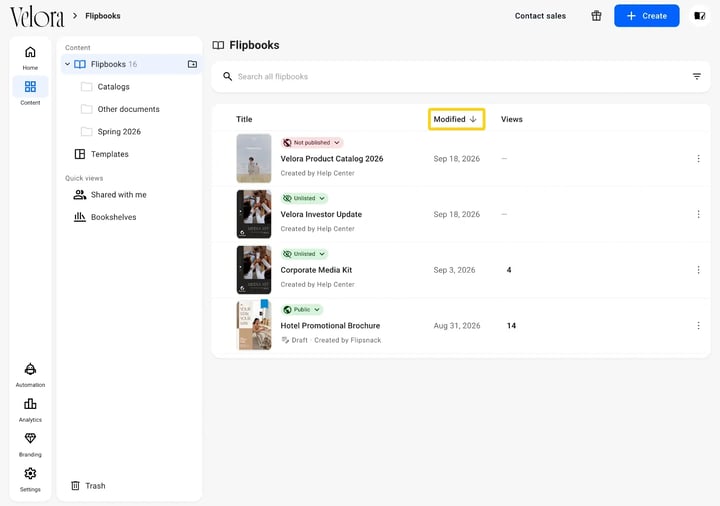Sort by the Modified column
720x506 pixels.
[456, 119]
